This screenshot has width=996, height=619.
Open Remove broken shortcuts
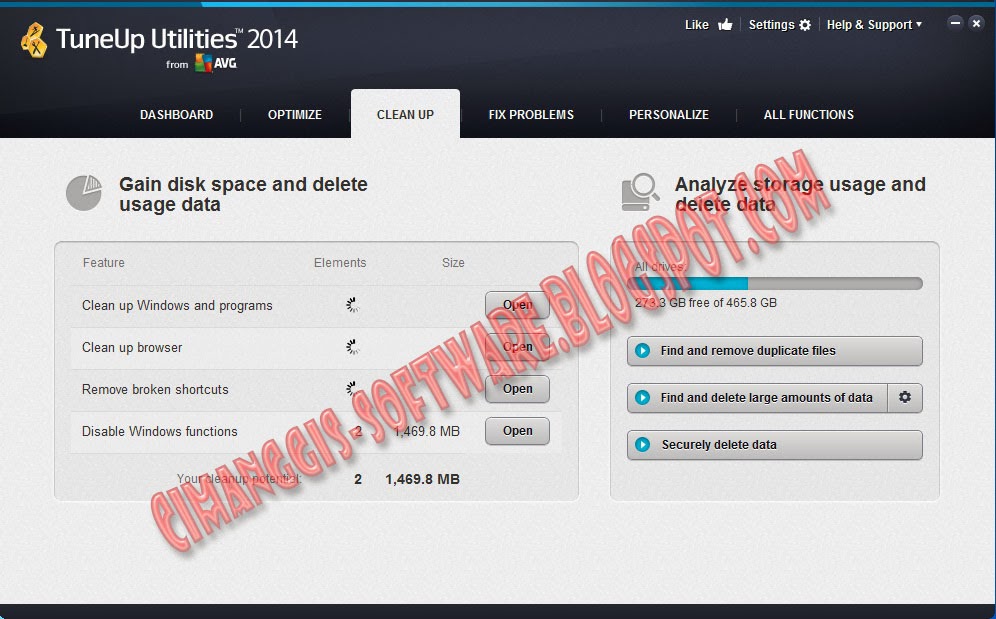(517, 389)
